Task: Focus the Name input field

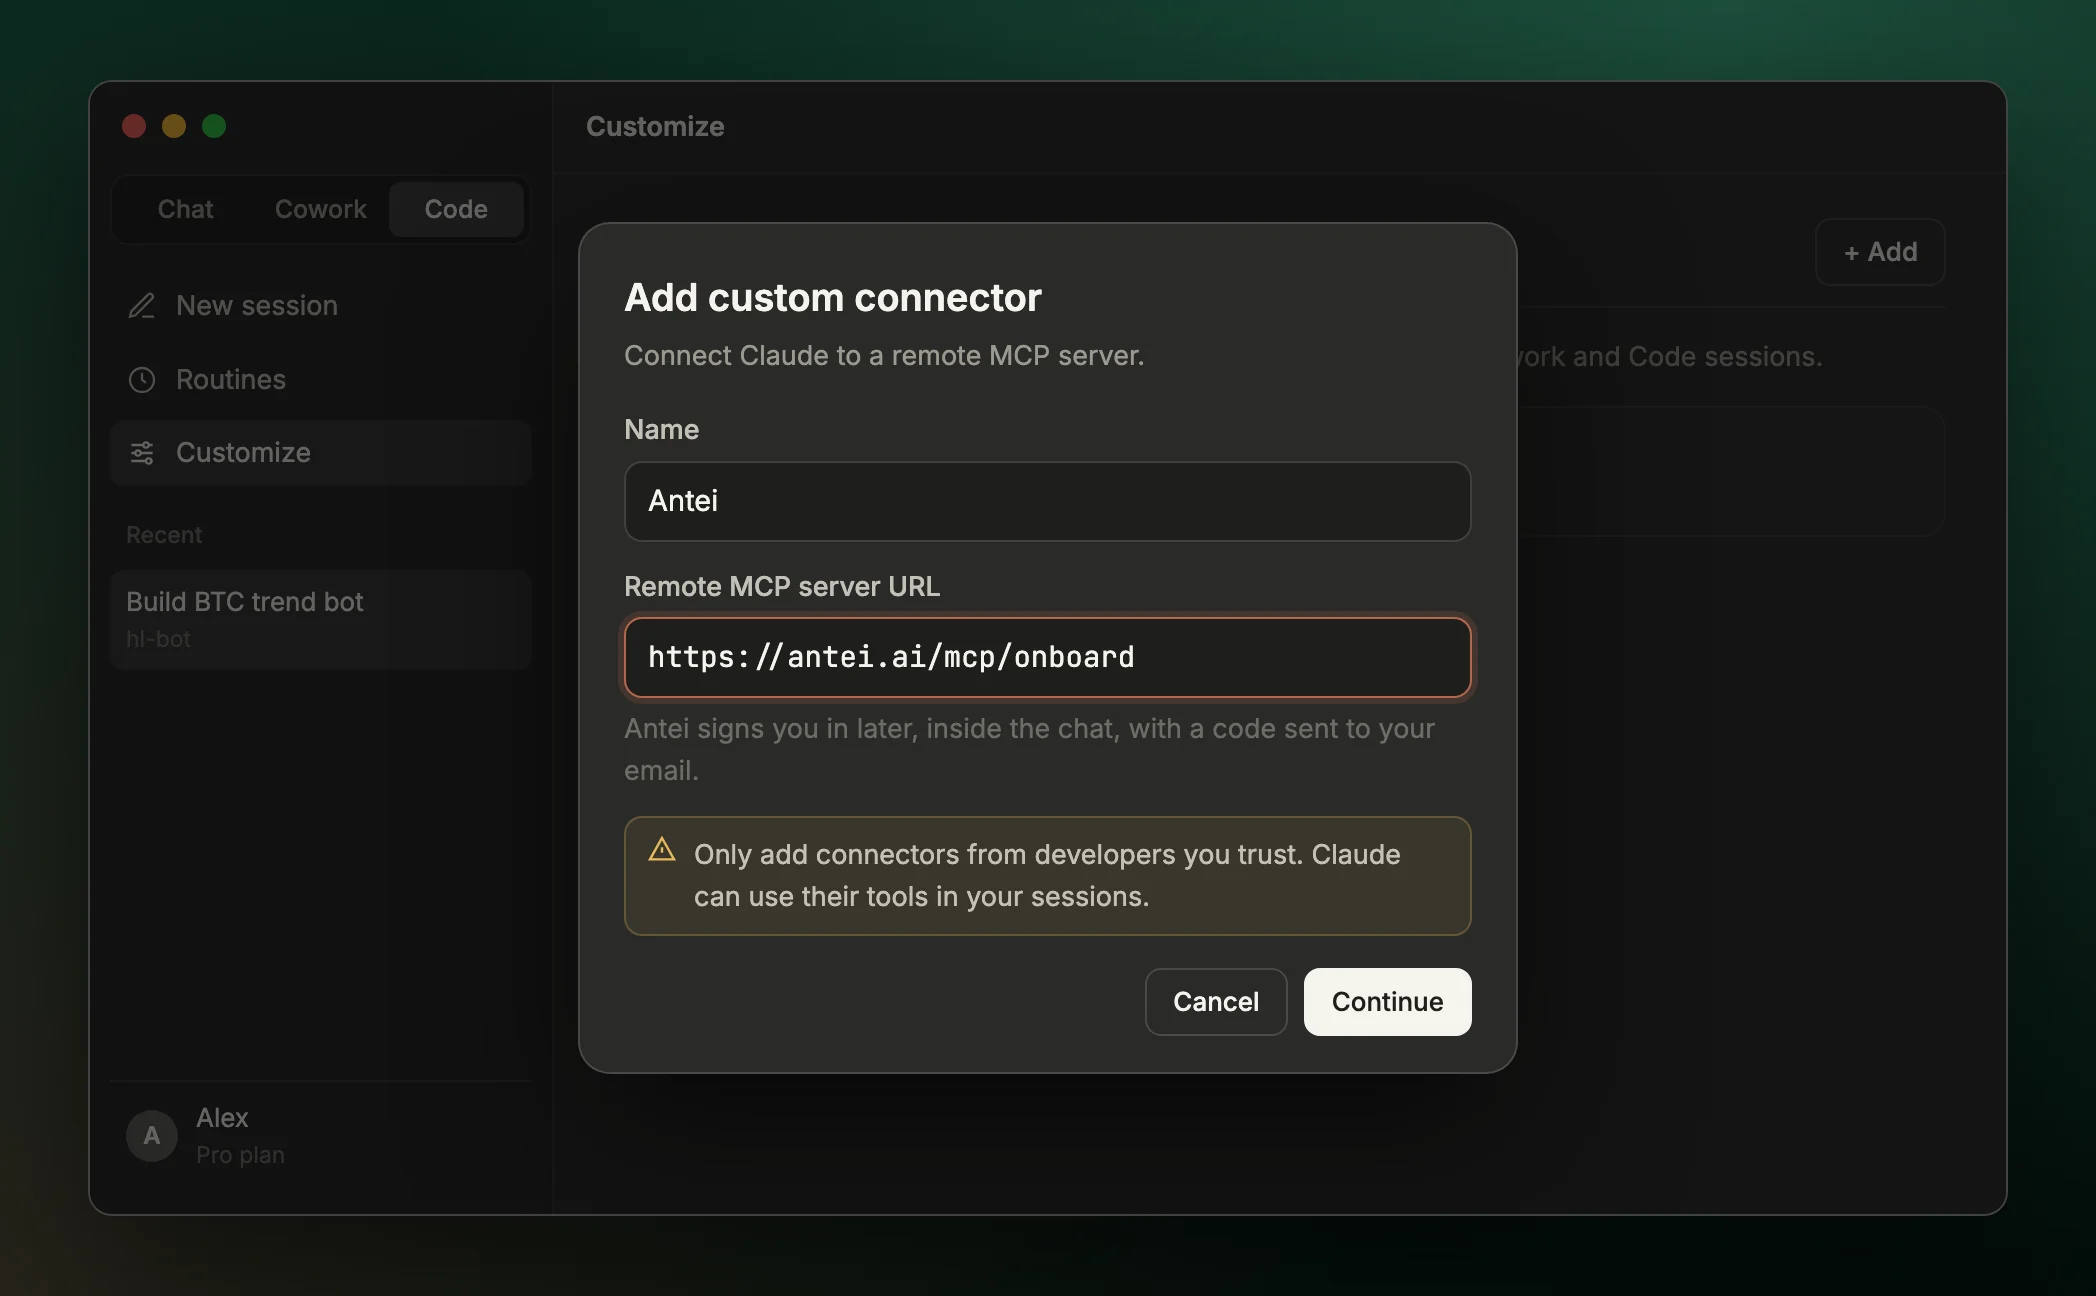Action: tap(1047, 501)
